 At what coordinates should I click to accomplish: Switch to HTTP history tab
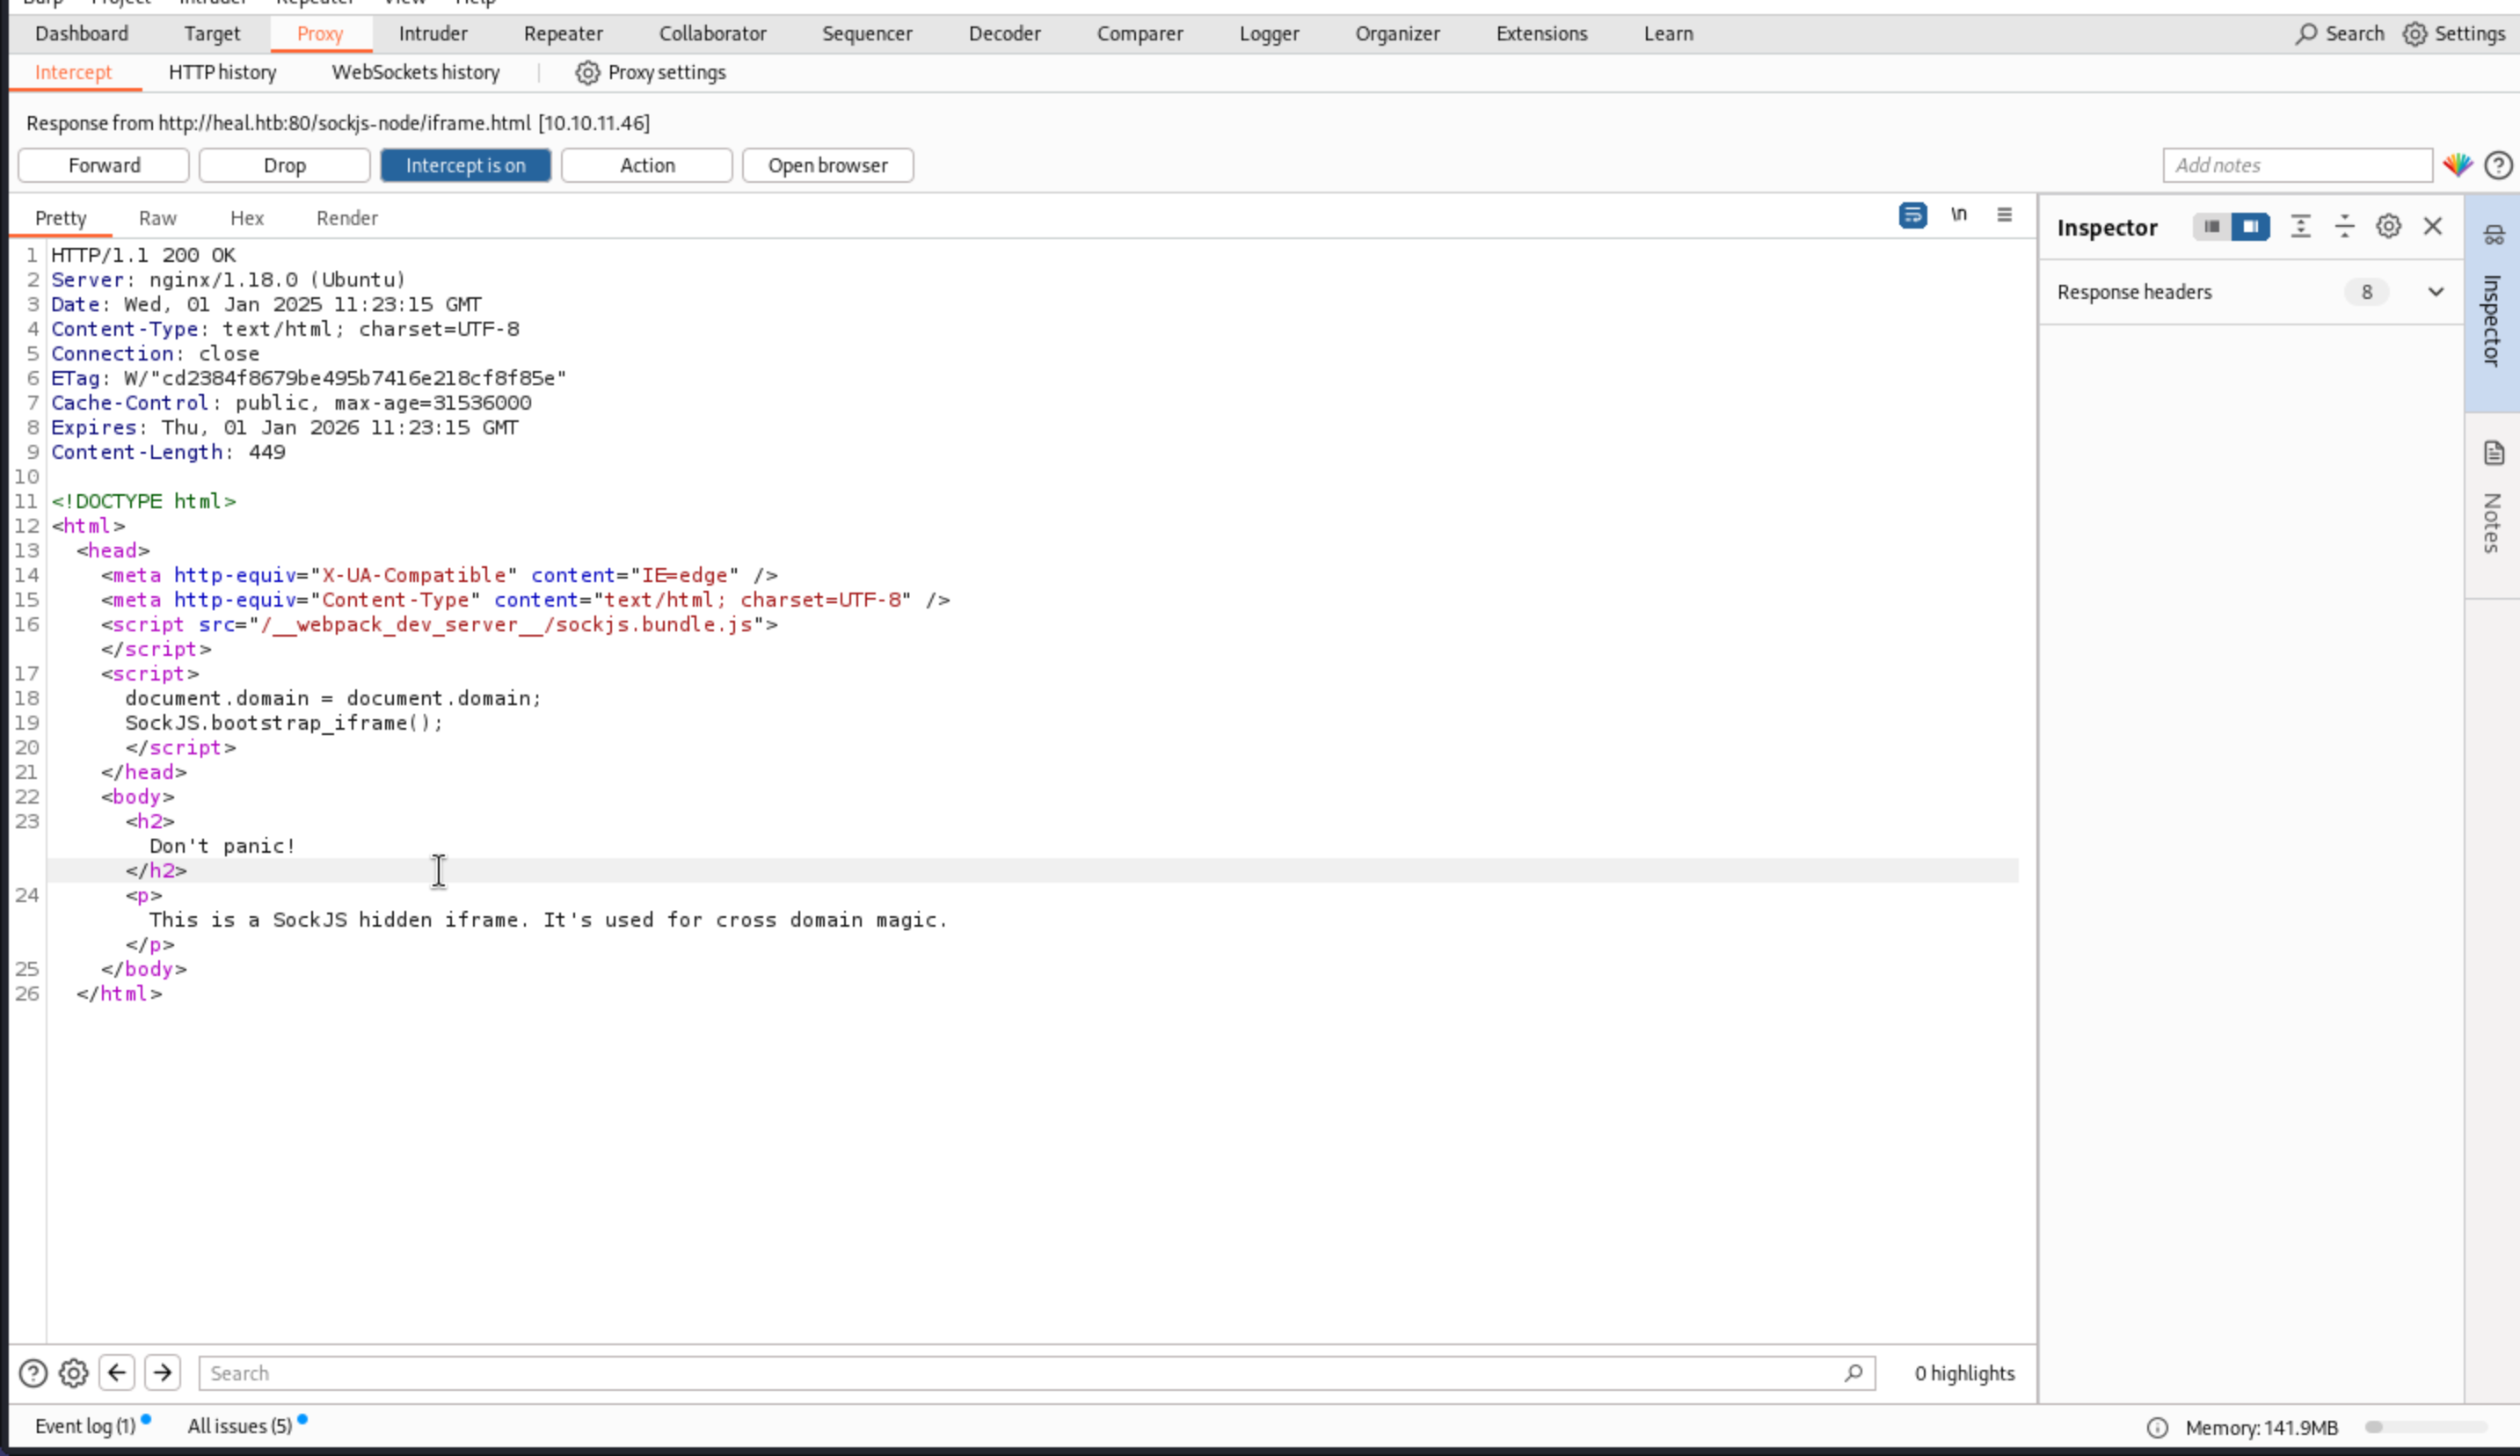click(x=222, y=73)
